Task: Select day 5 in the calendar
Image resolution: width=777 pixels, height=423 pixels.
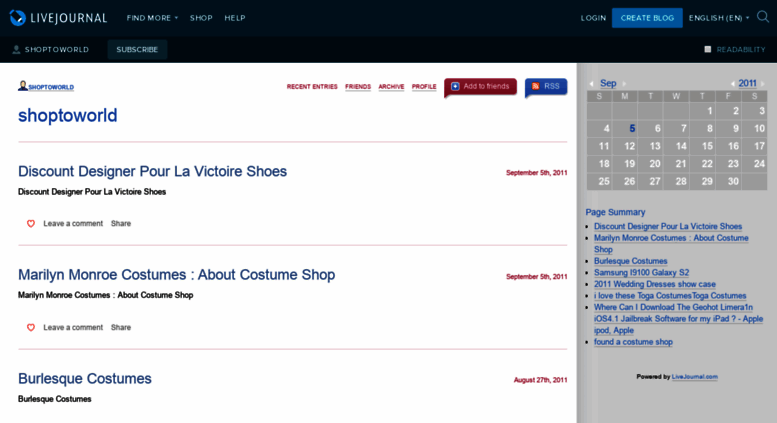Action: coord(632,129)
